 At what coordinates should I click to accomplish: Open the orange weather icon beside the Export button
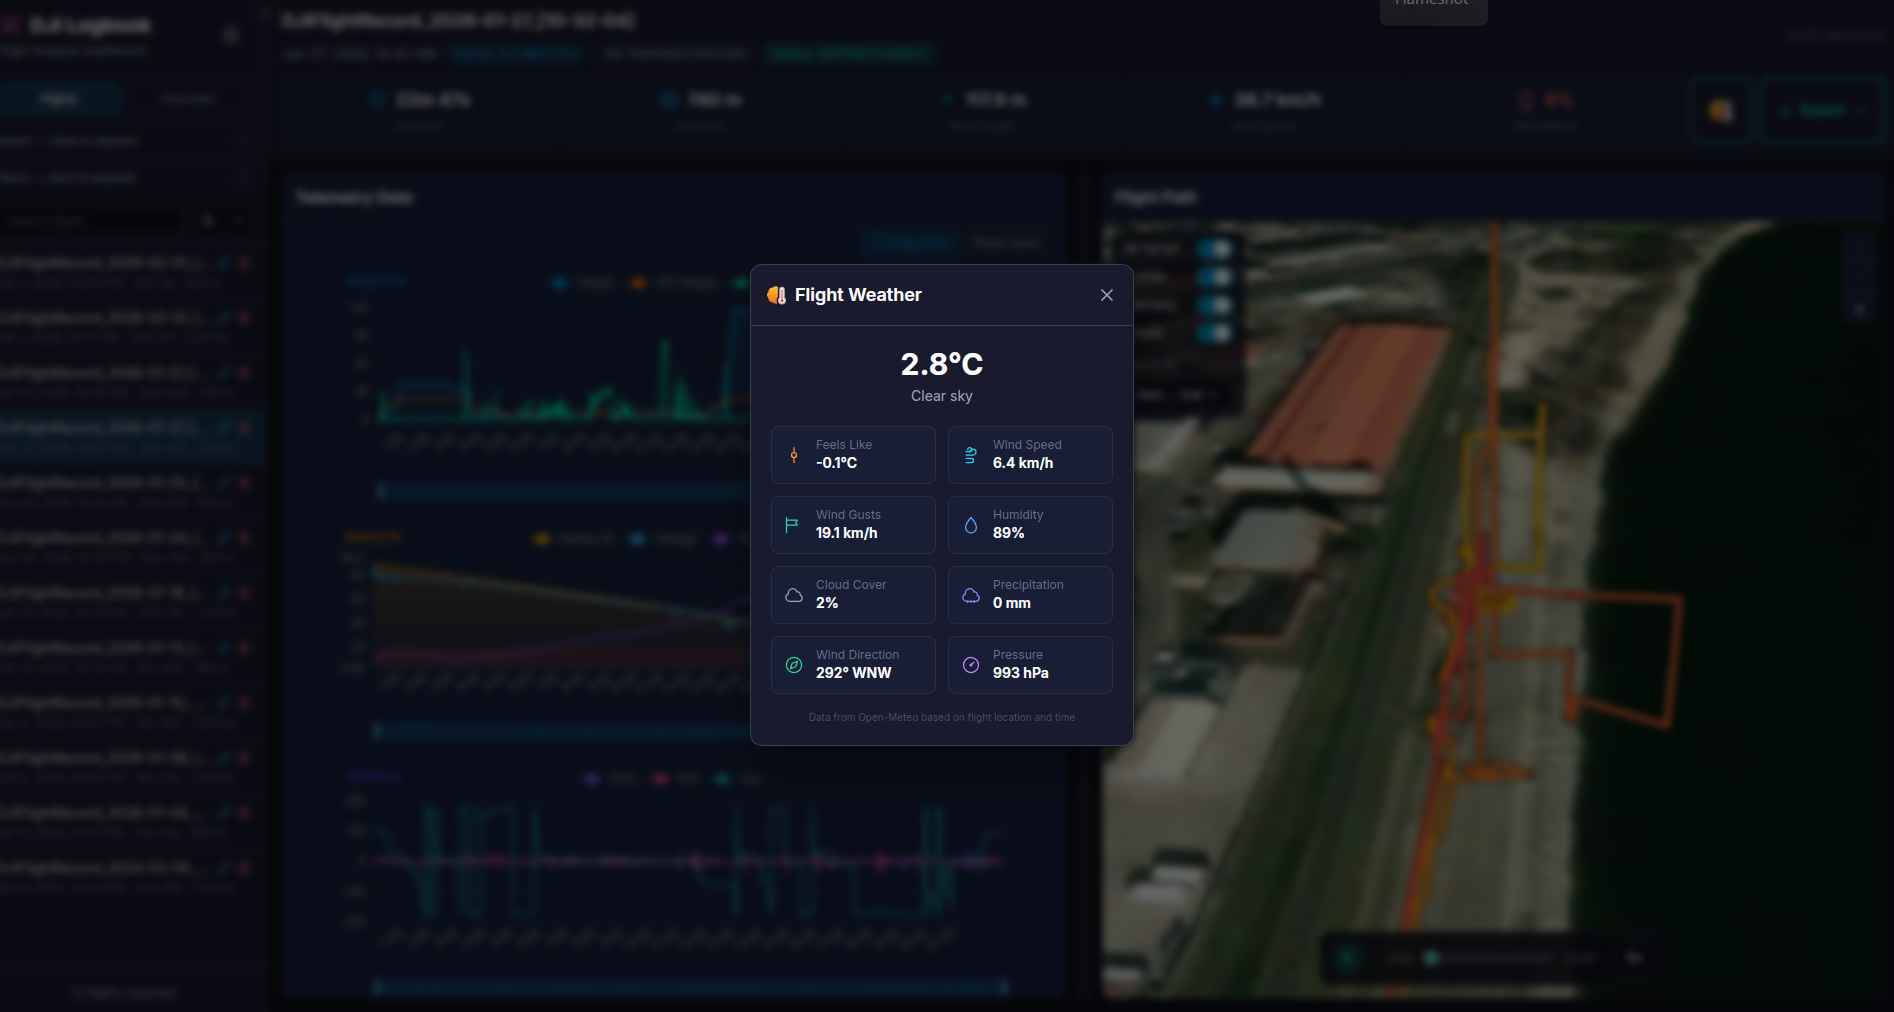click(x=1719, y=110)
